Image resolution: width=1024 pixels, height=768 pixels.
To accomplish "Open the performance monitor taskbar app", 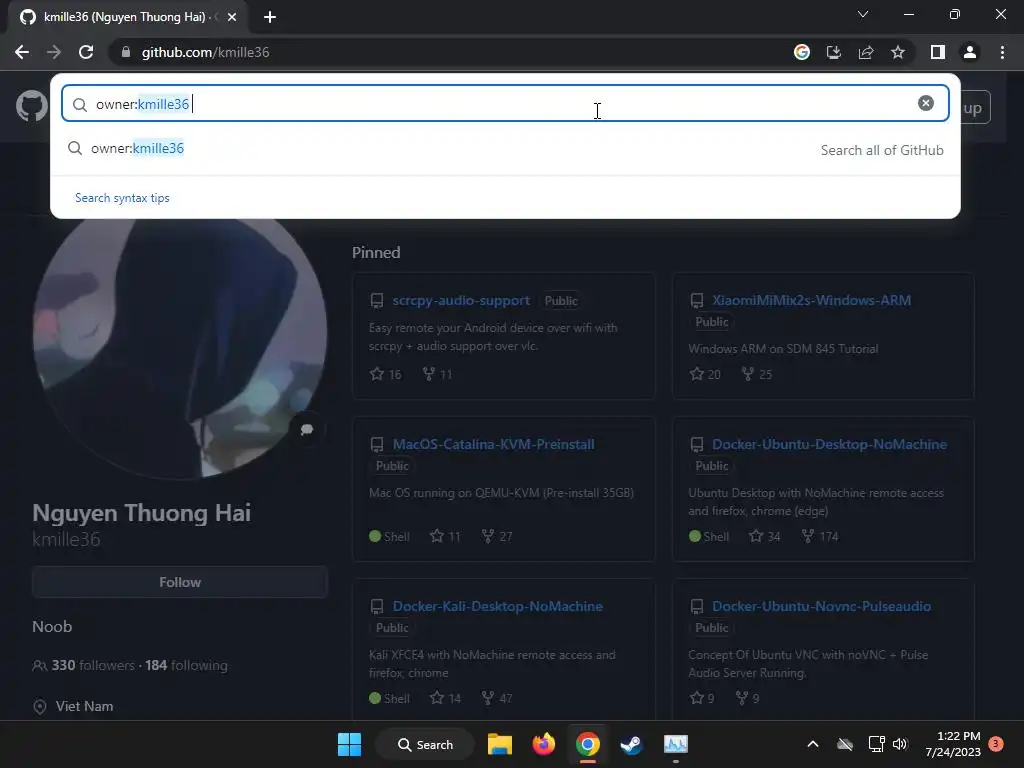I will [675, 744].
